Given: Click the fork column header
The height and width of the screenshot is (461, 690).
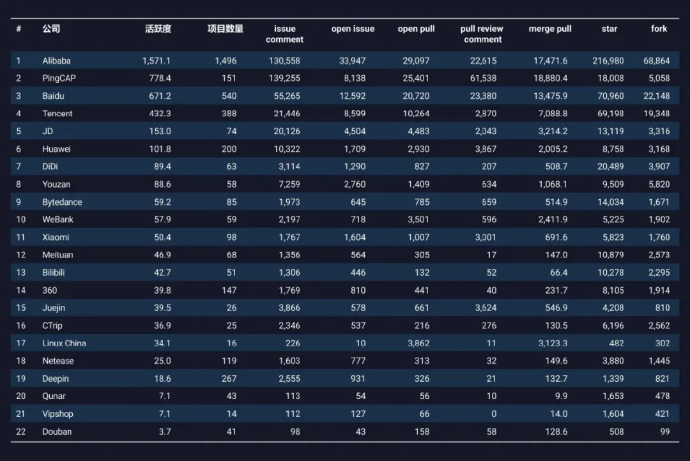Looking at the screenshot, I should (659, 29).
